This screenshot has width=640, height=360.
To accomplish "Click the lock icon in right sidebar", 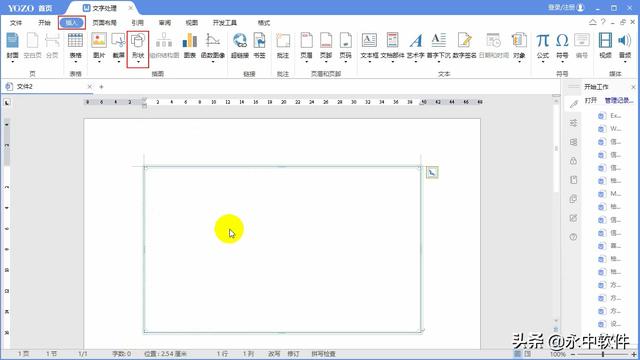I will click(573, 161).
